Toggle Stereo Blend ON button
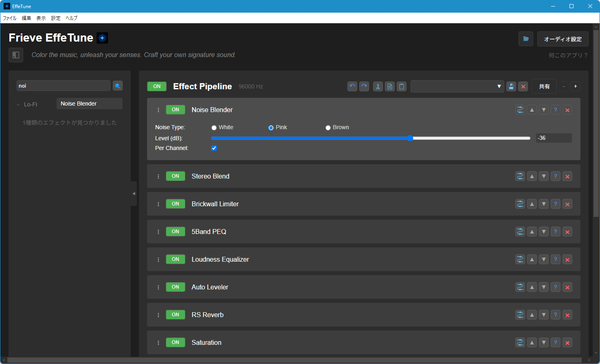This screenshot has height=364, width=600. pyautogui.click(x=175, y=176)
